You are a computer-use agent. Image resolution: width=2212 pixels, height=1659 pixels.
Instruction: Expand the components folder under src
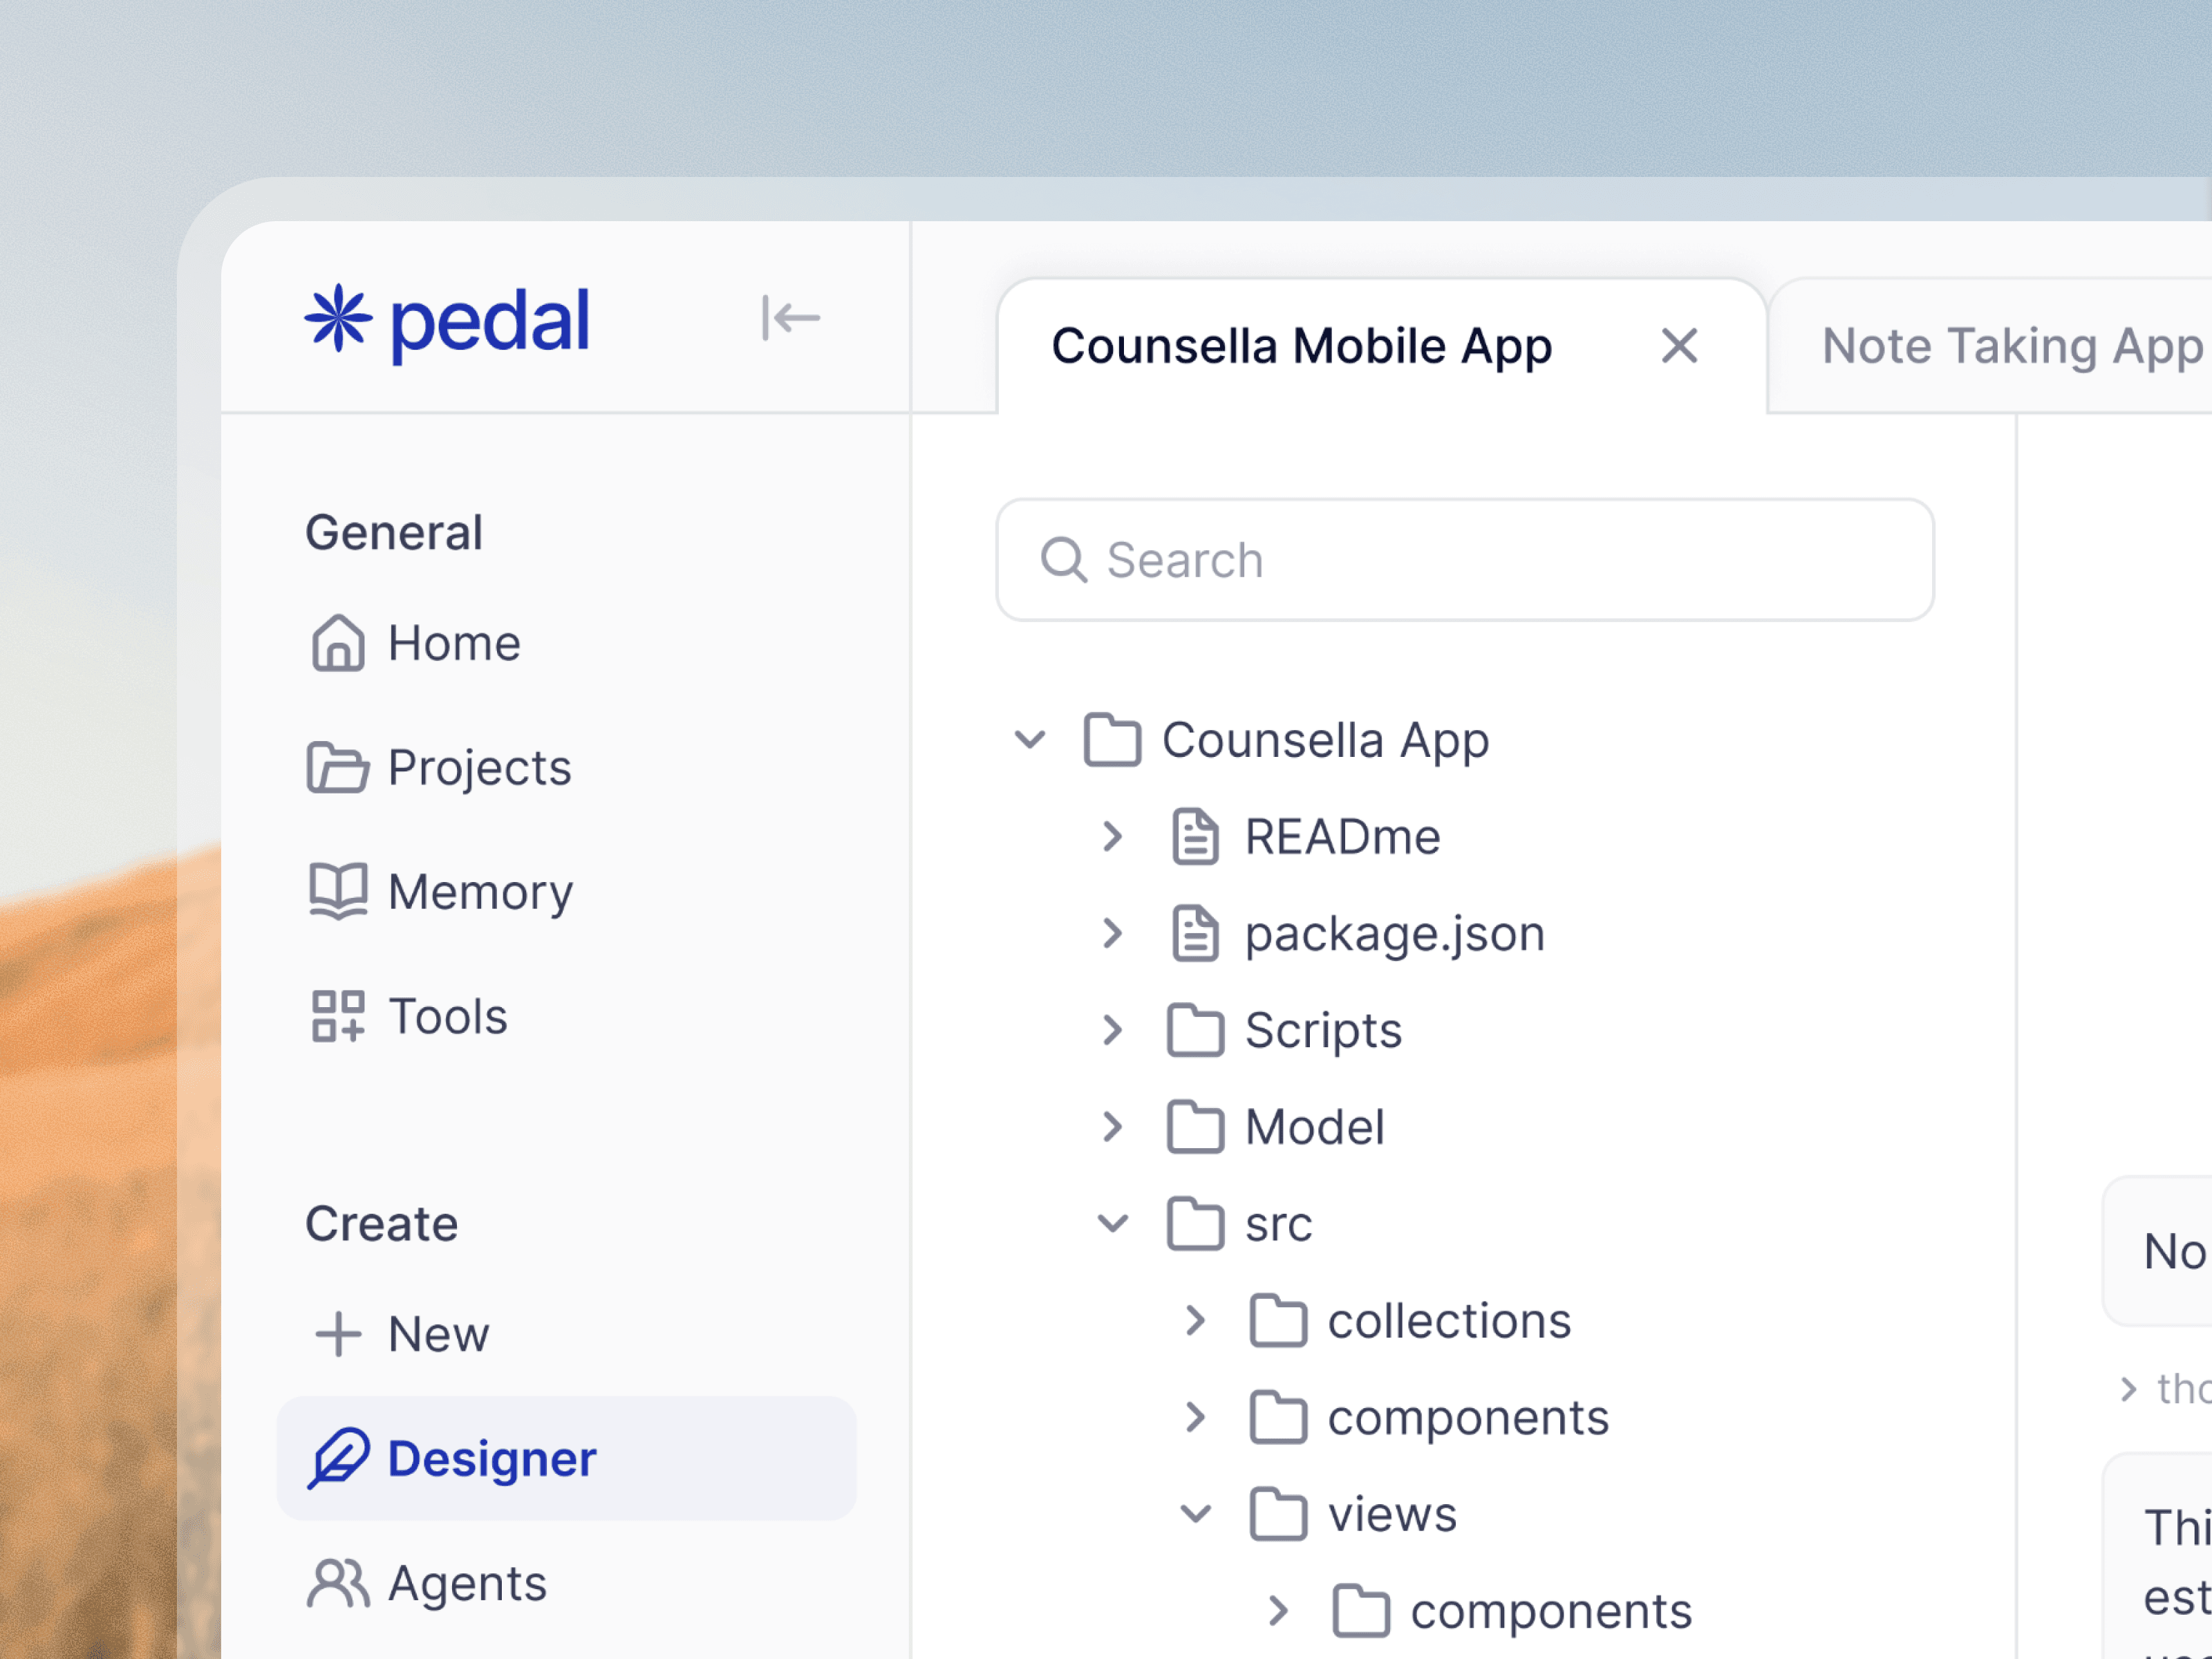pyautogui.click(x=1195, y=1417)
